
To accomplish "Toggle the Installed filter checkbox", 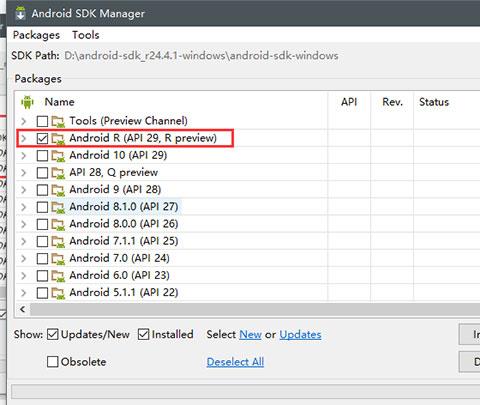I will (x=143, y=334).
